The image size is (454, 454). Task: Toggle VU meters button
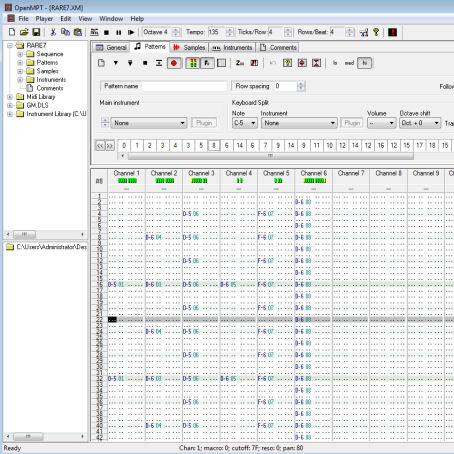[x=193, y=63]
